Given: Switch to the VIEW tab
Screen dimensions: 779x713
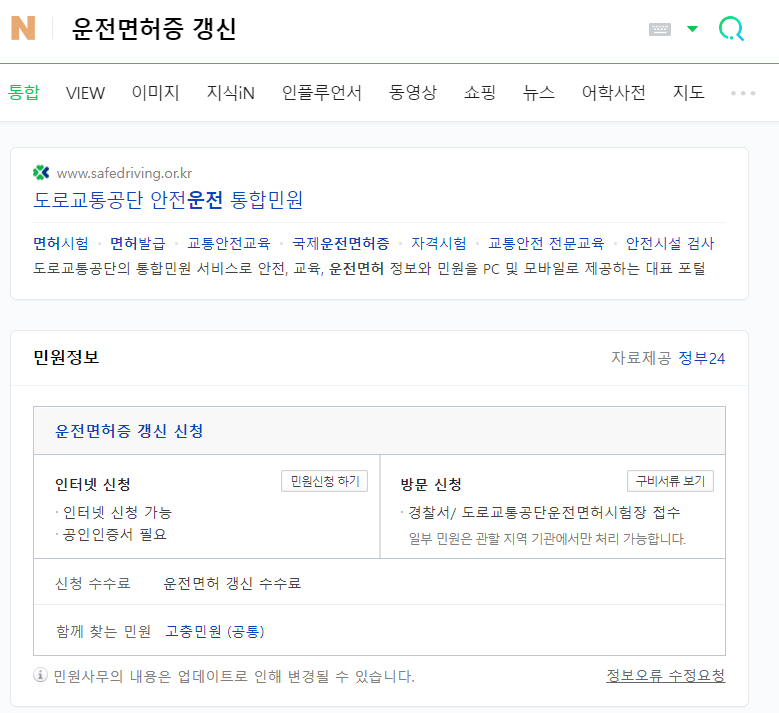Looking at the screenshot, I should (x=85, y=93).
